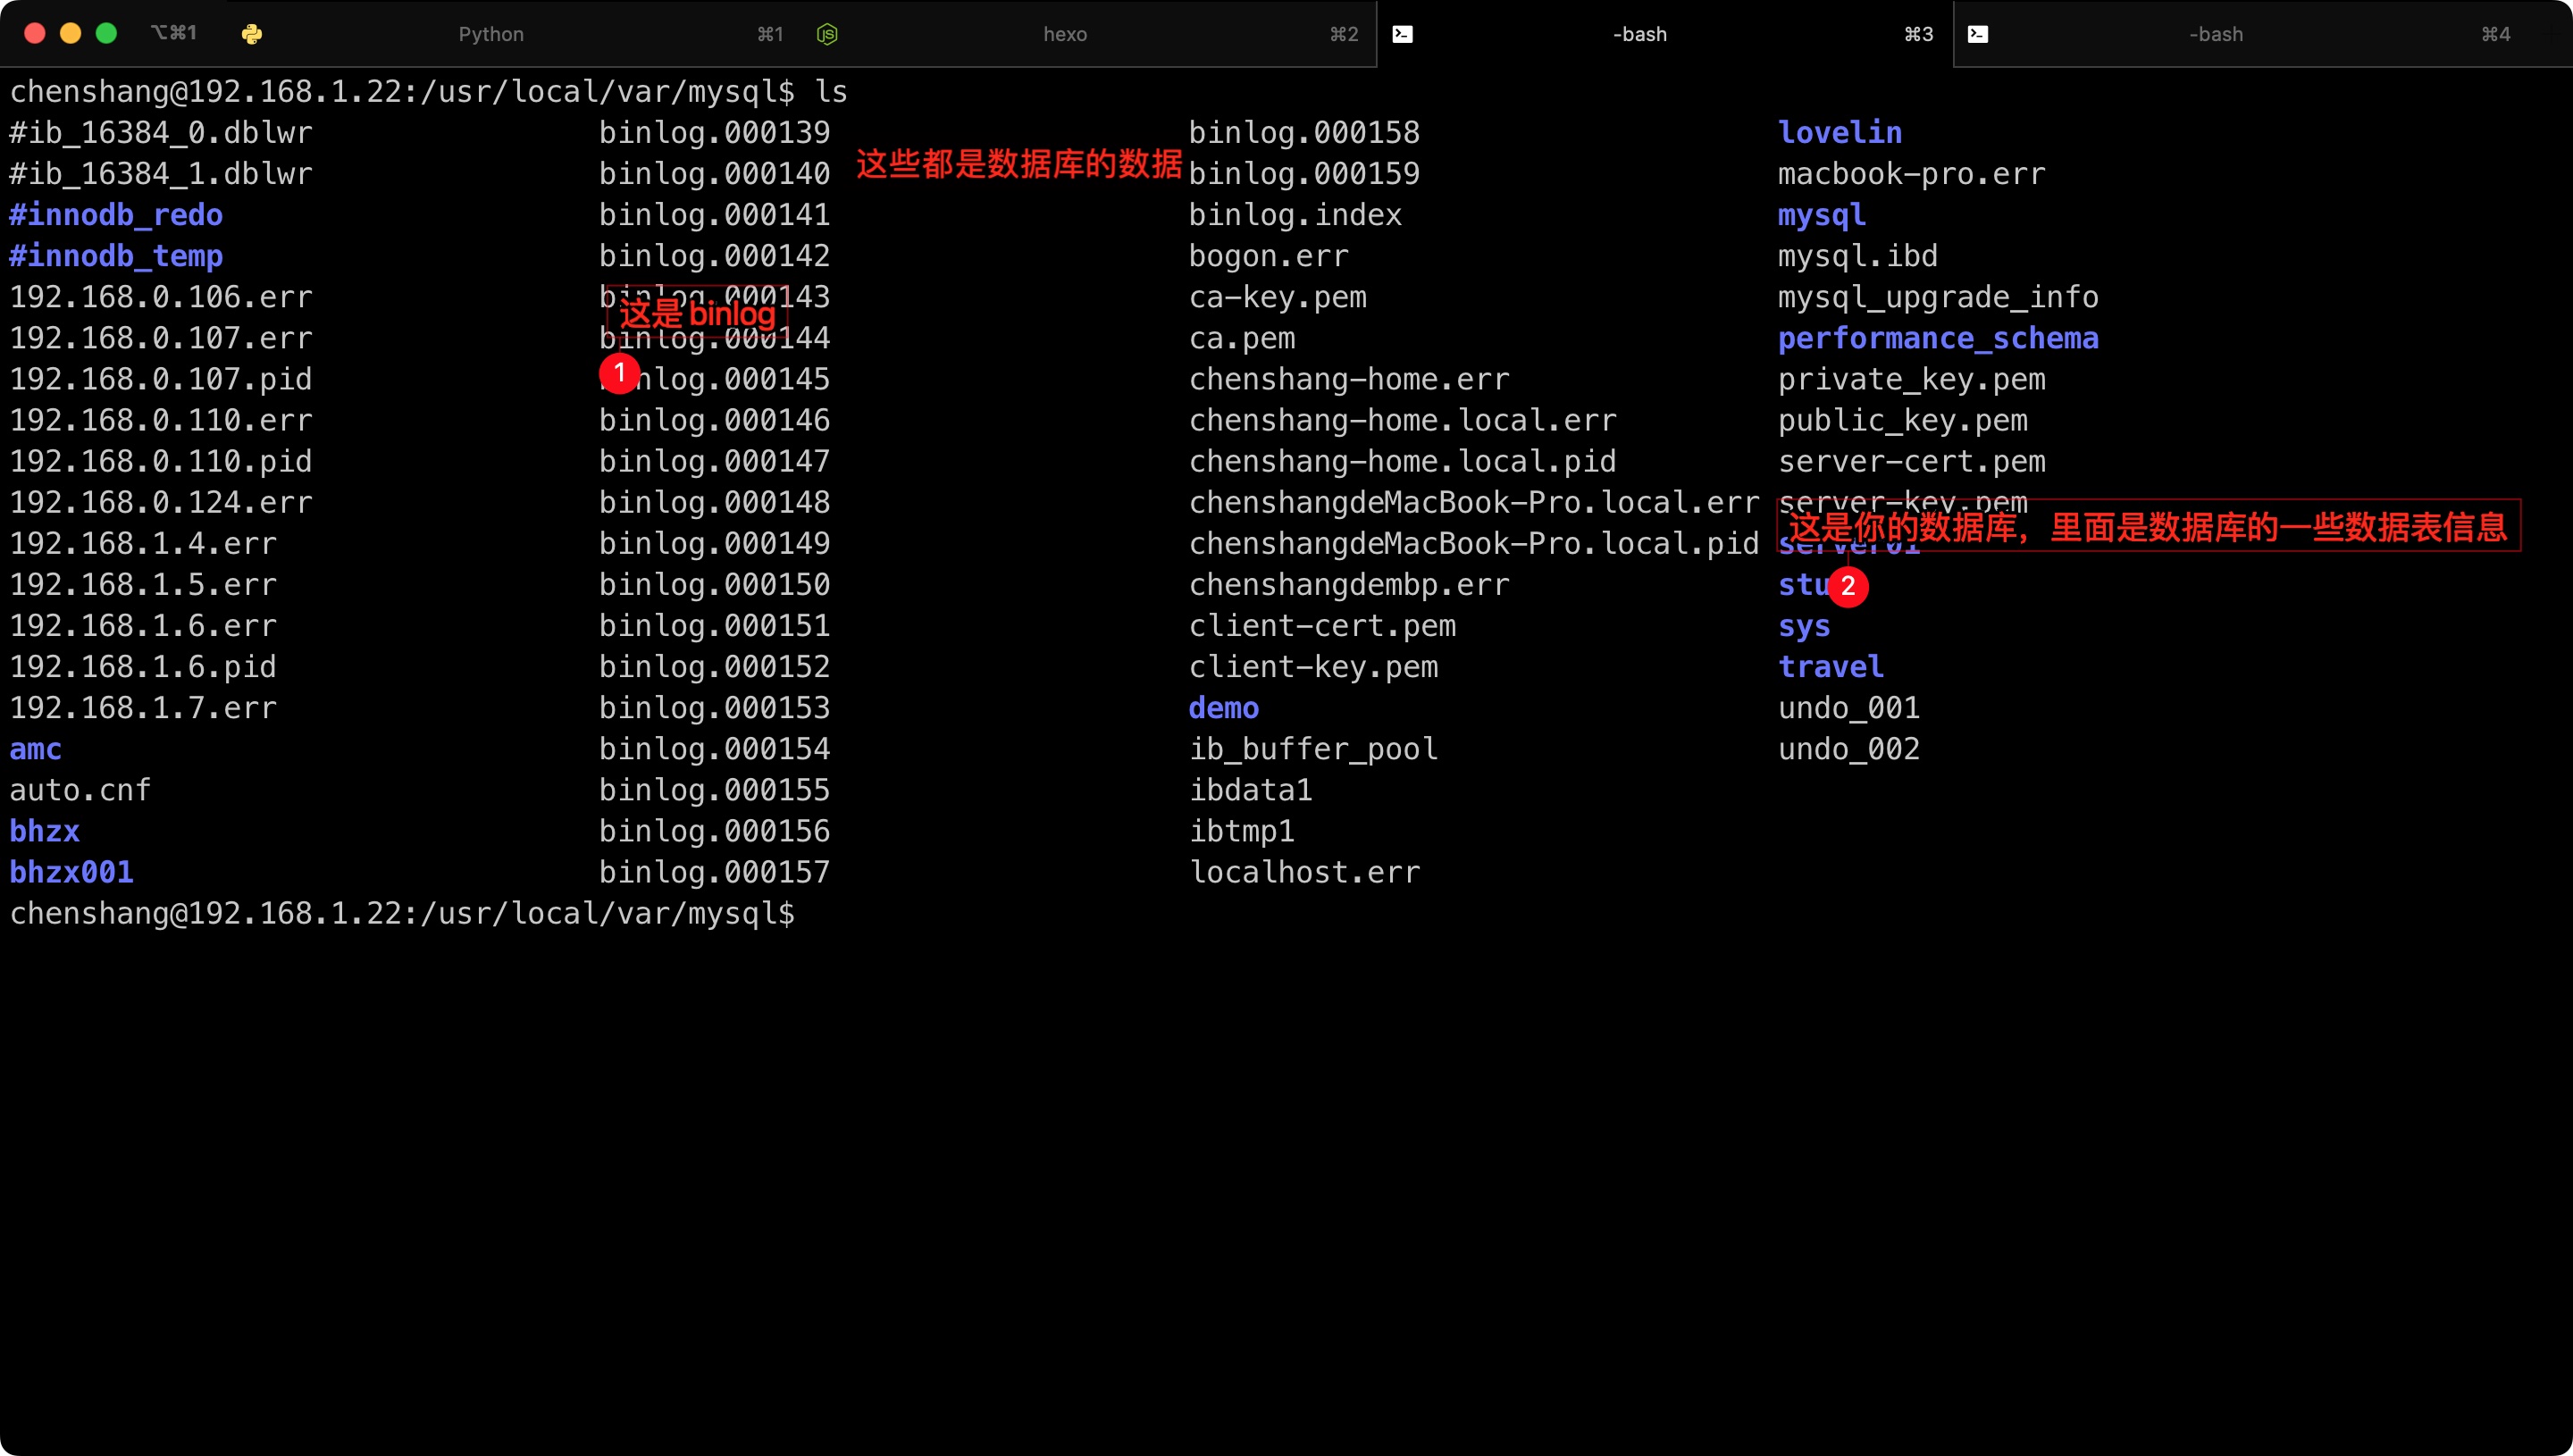Click the bottom command prompt line
Screen dimensions: 2573x1456
point(402,913)
